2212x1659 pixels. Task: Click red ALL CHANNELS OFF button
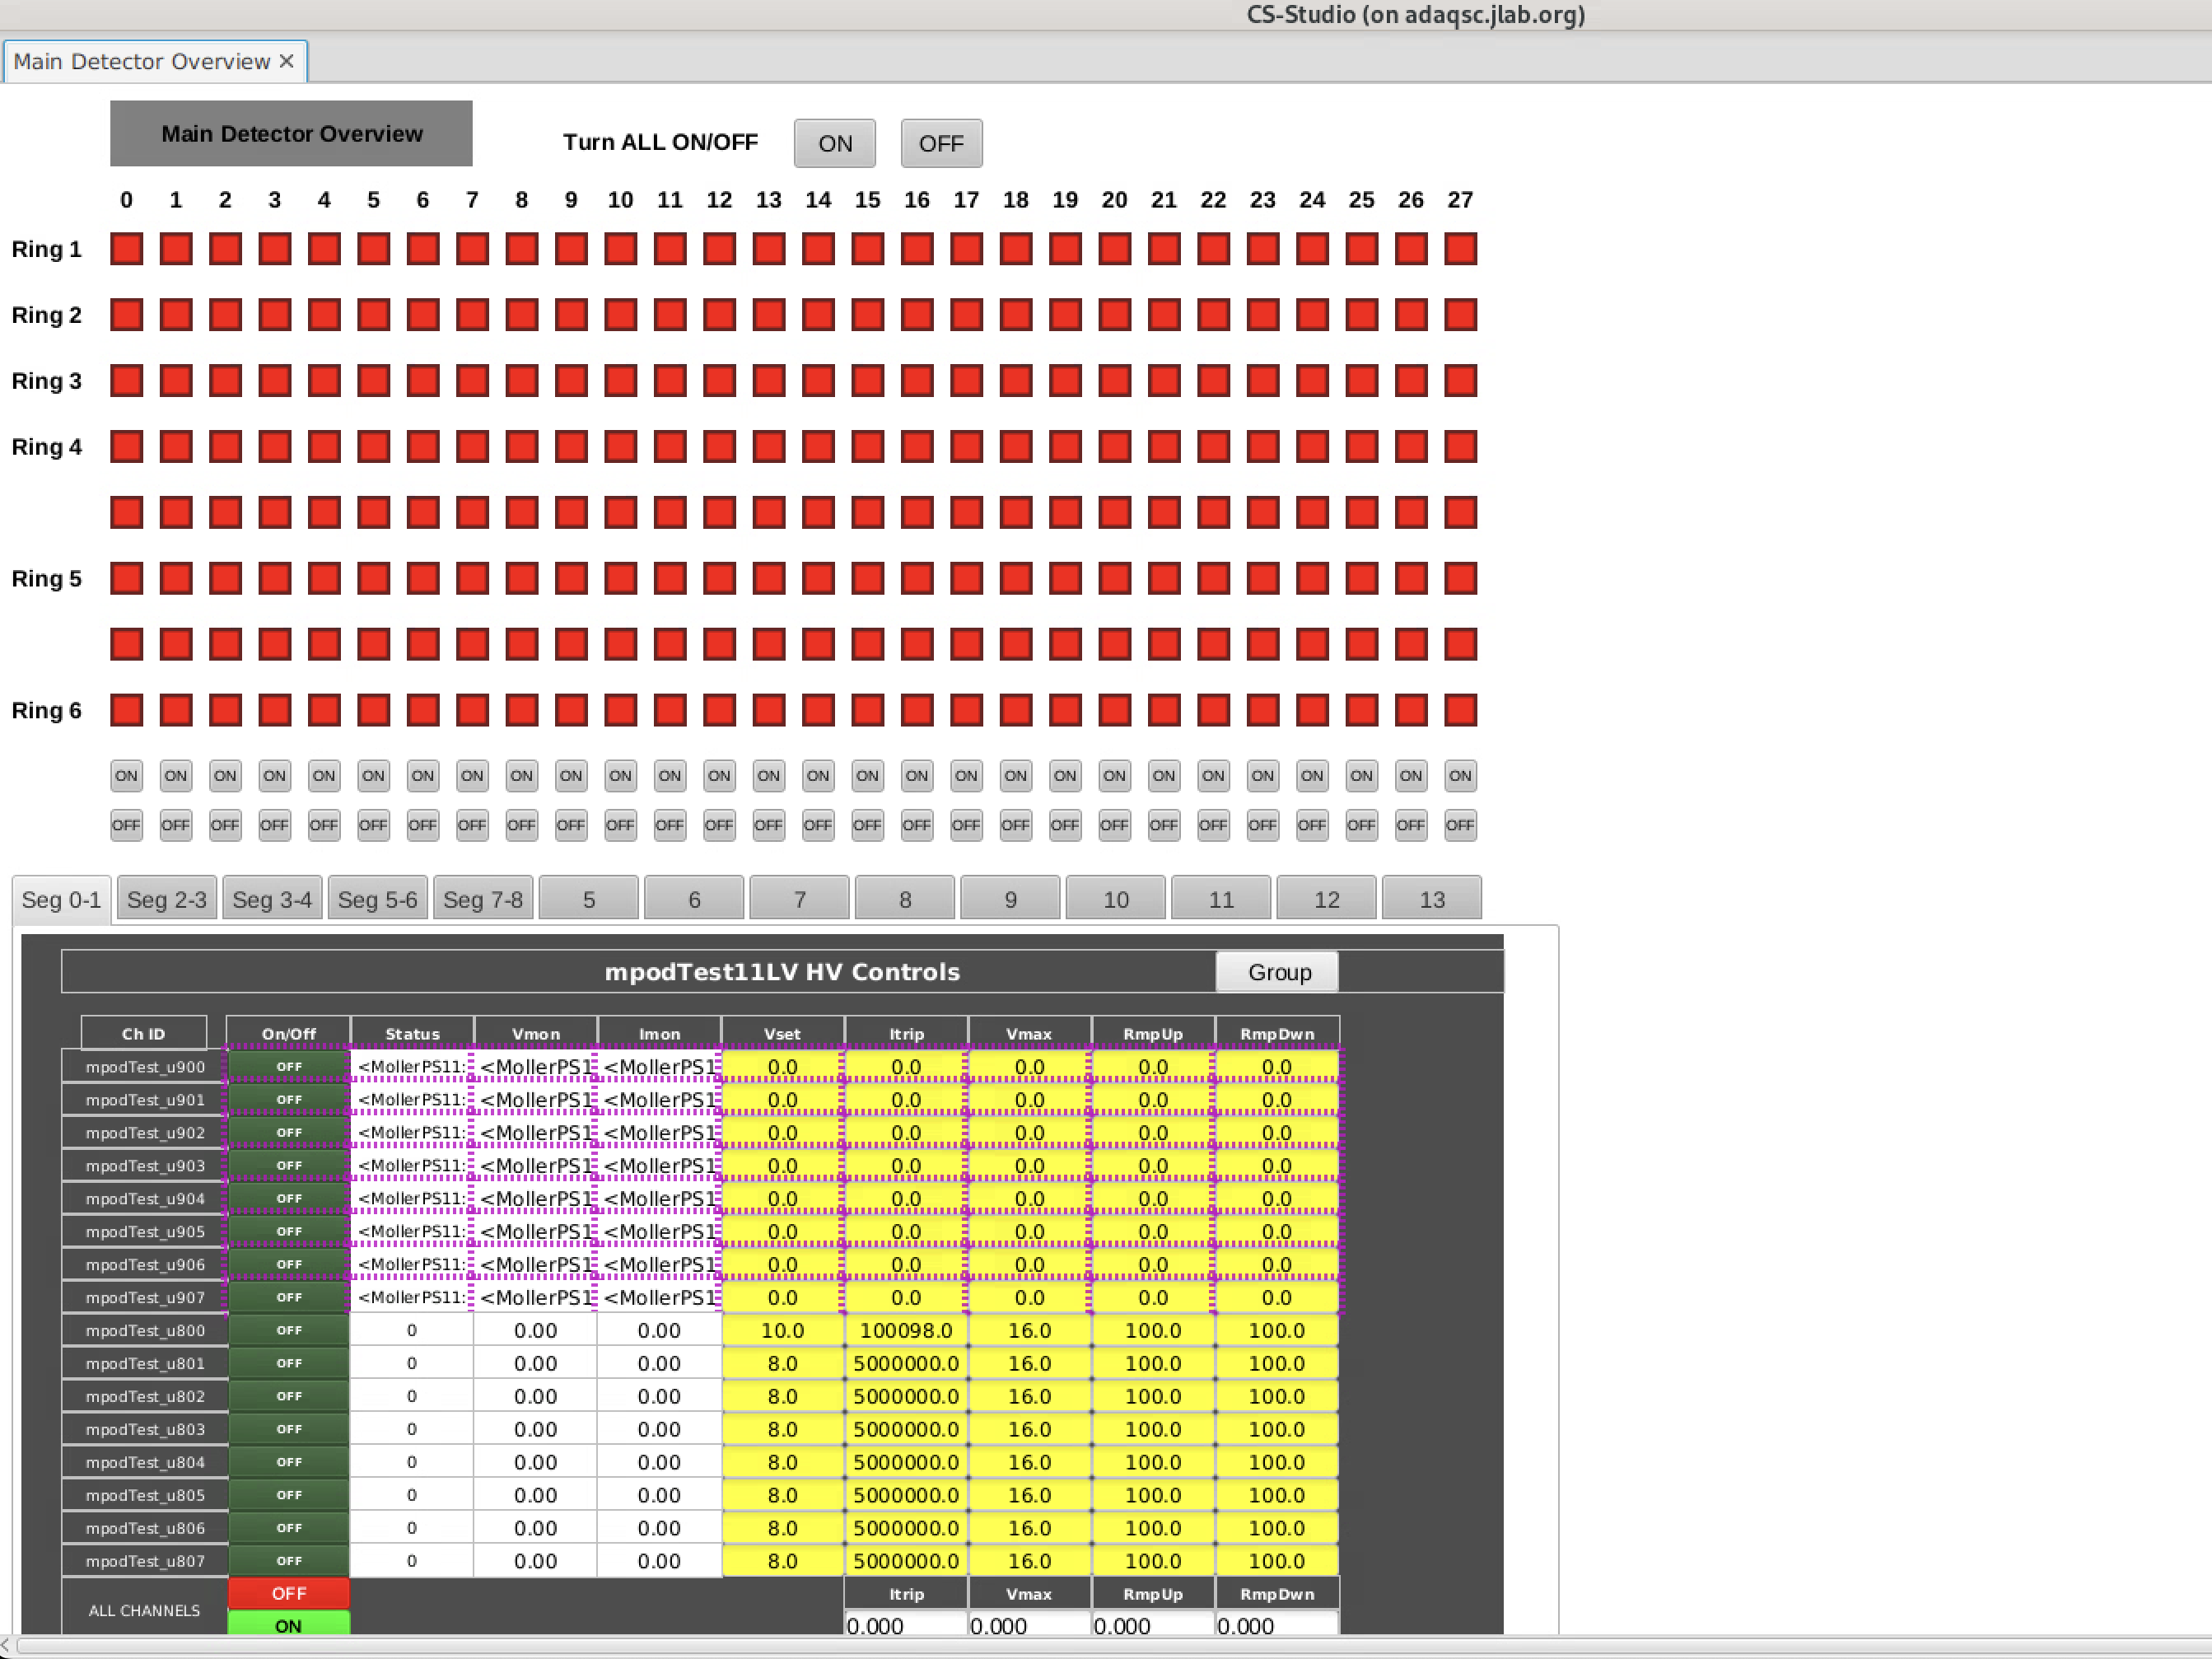pyautogui.click(x=289, y=1593)
